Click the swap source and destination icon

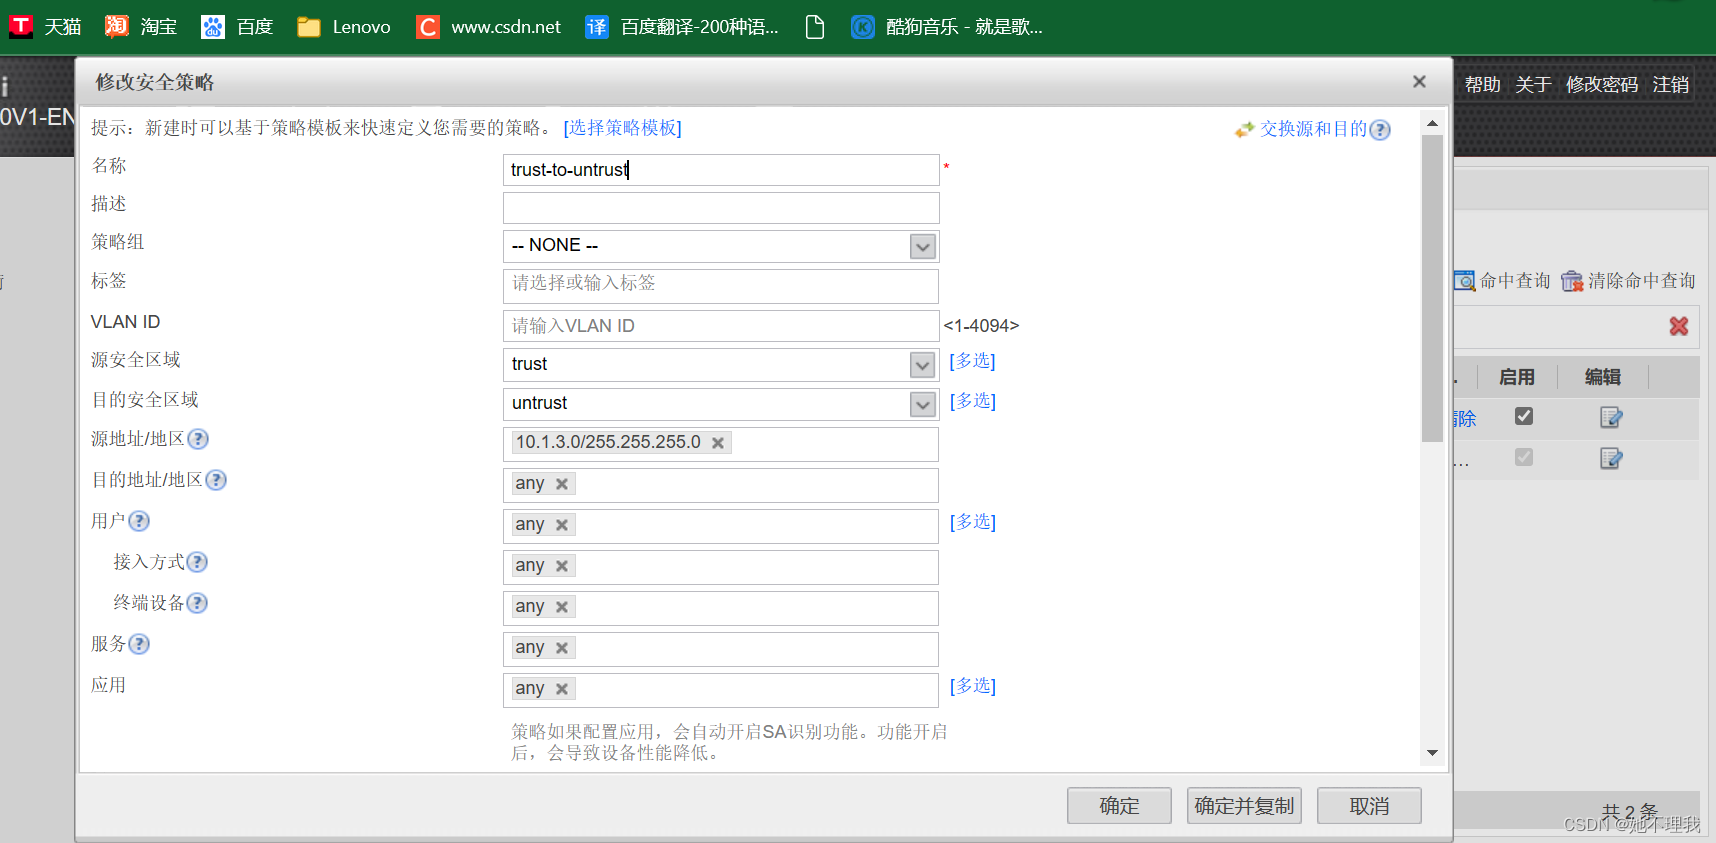[1244, 129]
